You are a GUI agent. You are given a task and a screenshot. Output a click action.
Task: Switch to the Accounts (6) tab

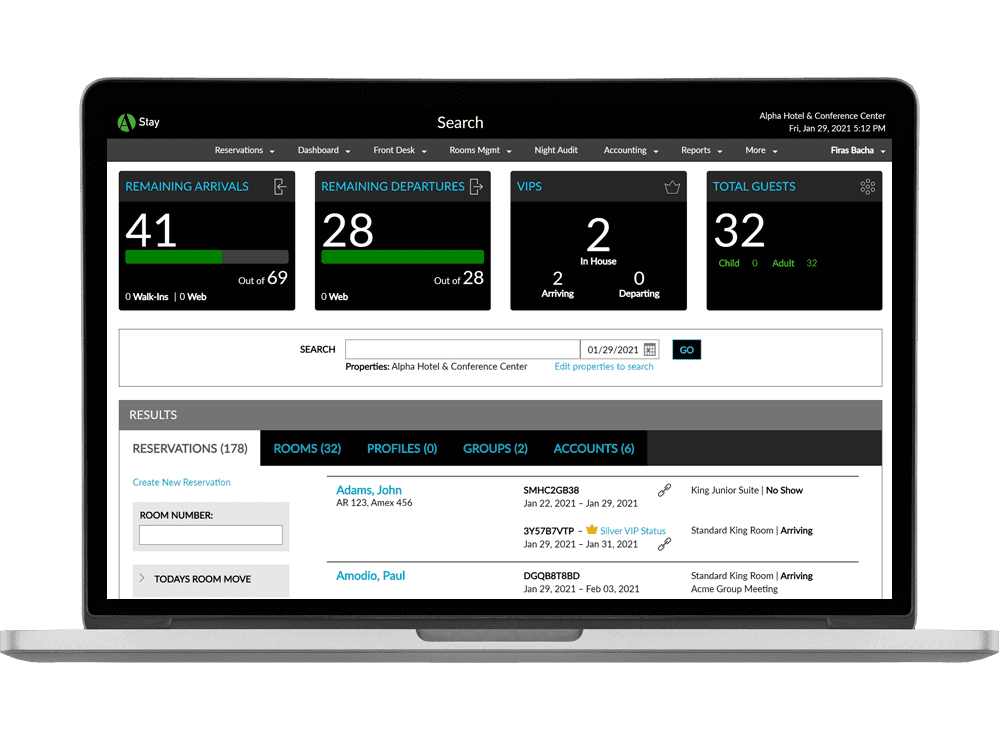click(594, 448)
